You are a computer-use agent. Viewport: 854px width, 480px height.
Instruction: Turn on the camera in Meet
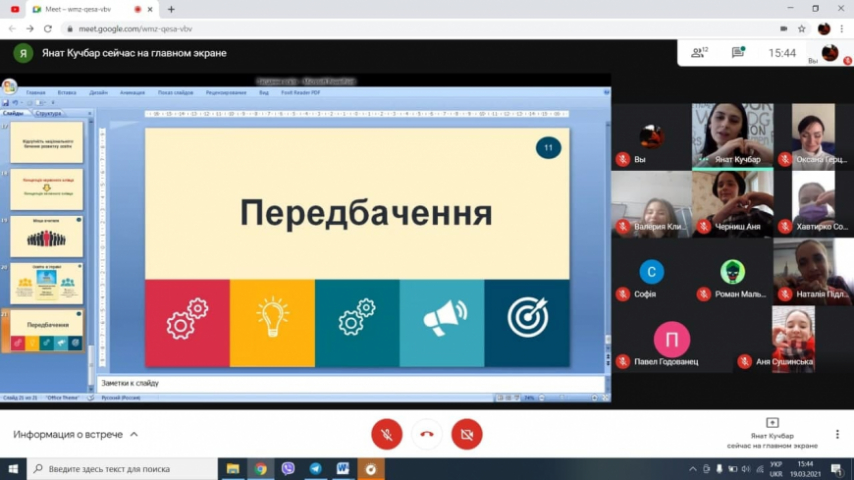[466, 434]
